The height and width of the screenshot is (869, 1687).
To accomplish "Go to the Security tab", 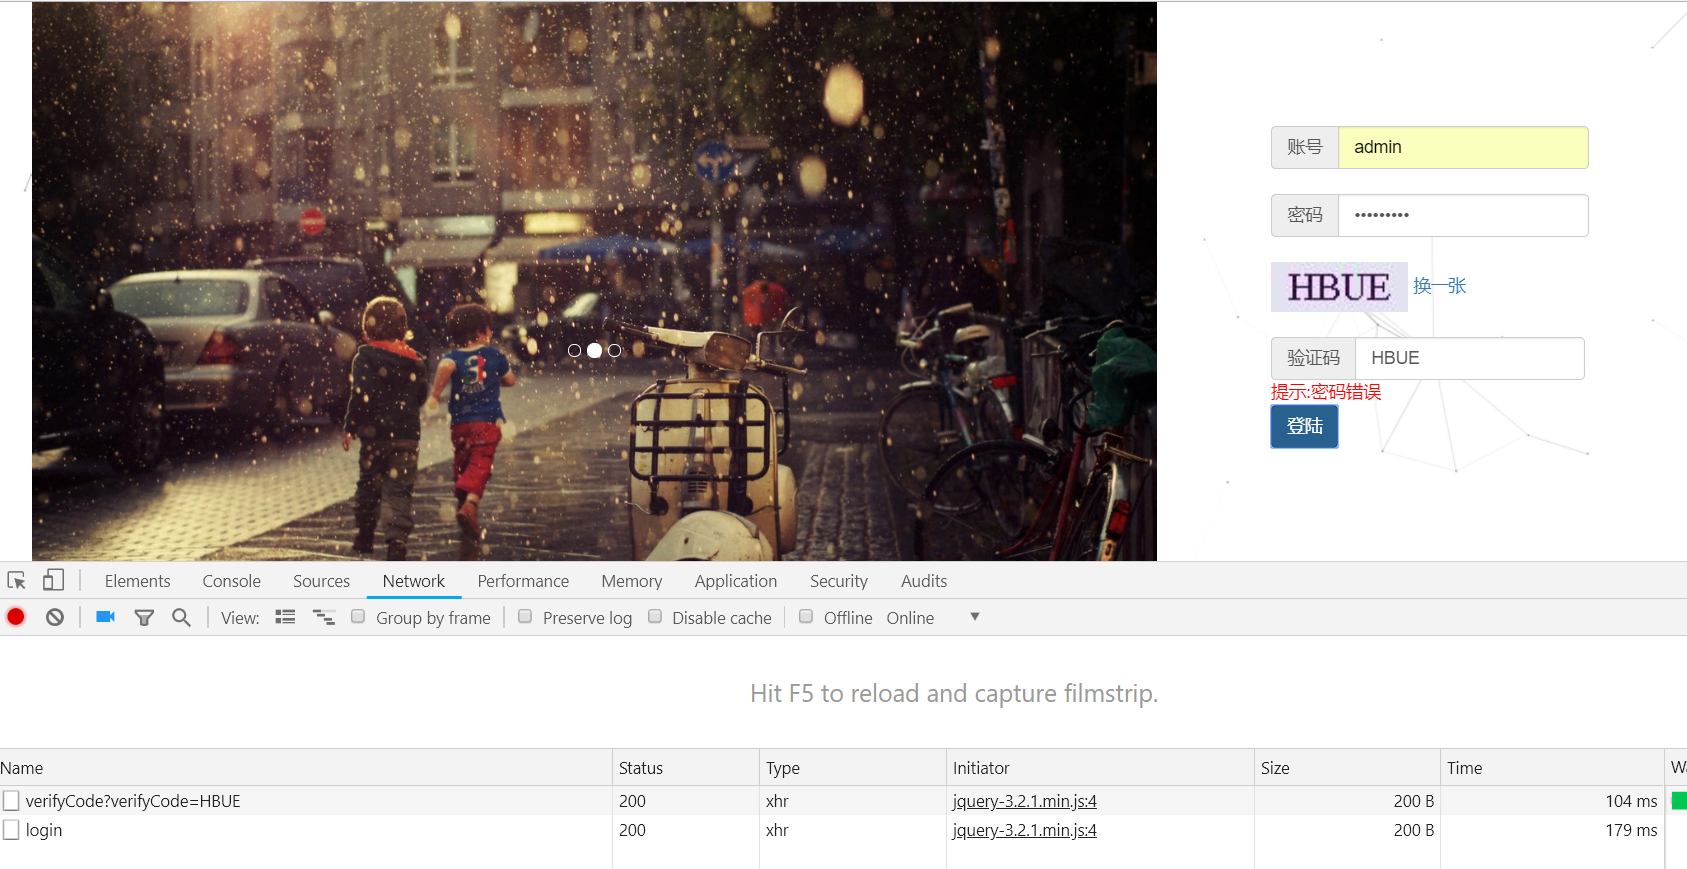I will [x=838, y=581].
